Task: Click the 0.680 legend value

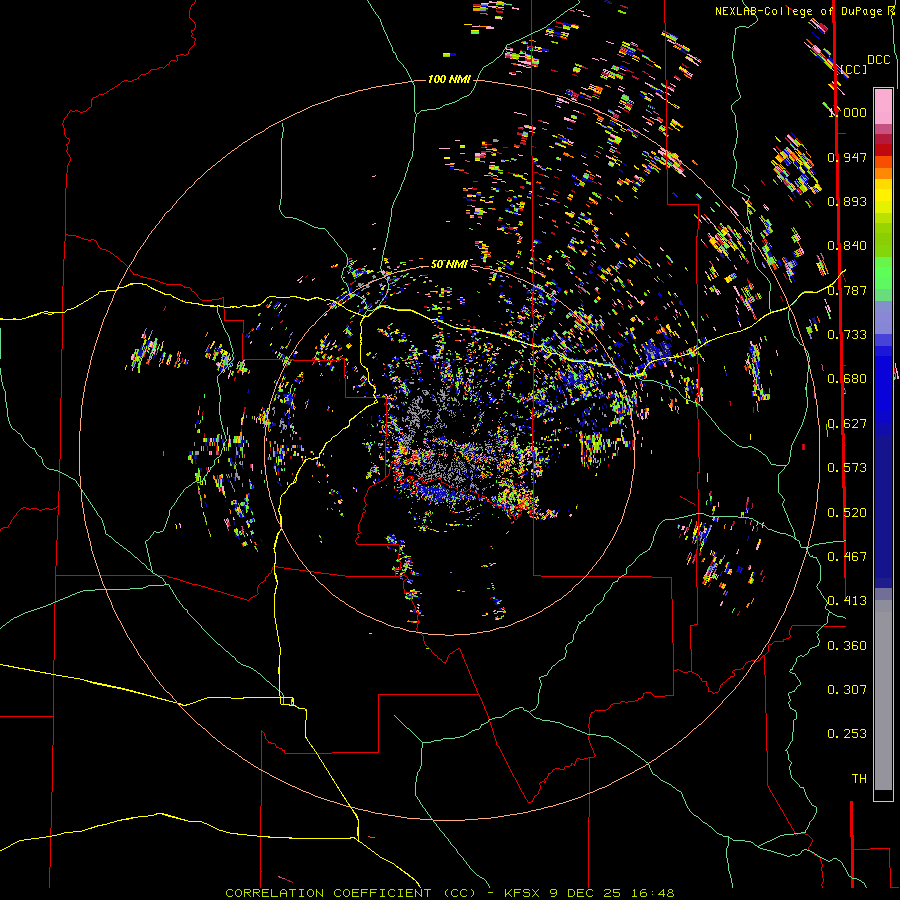Action: 847,379
